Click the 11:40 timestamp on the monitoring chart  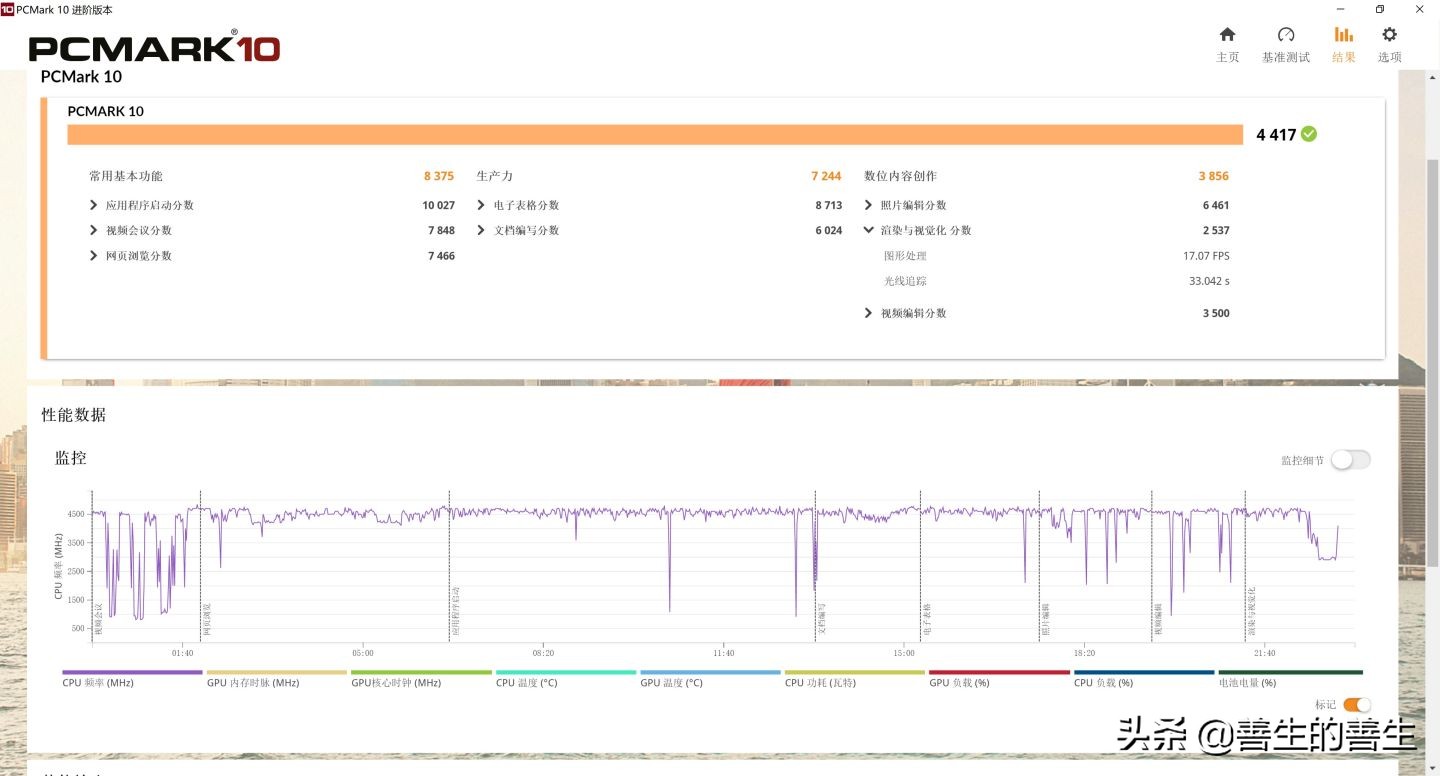coord(723,652)
